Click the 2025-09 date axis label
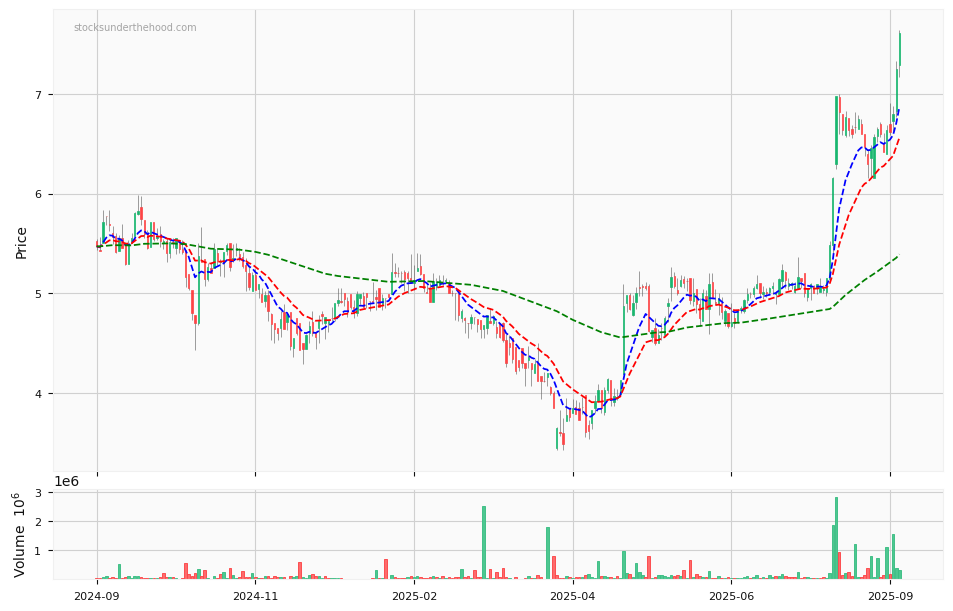The width and height of the screenshot is (953, 611). pos(890,596)
